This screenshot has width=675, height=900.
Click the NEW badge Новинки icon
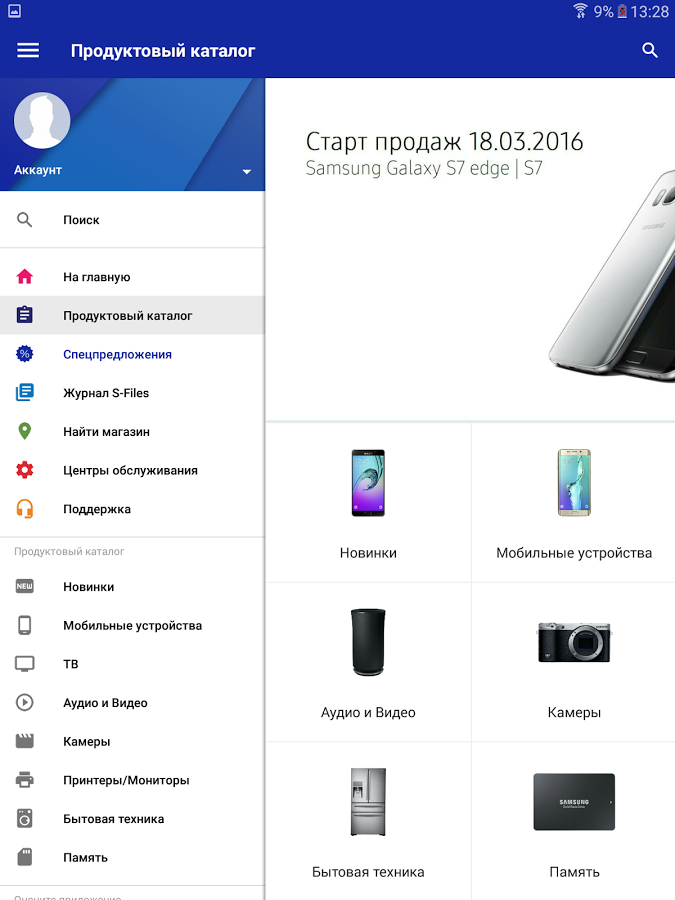point(25,587)
